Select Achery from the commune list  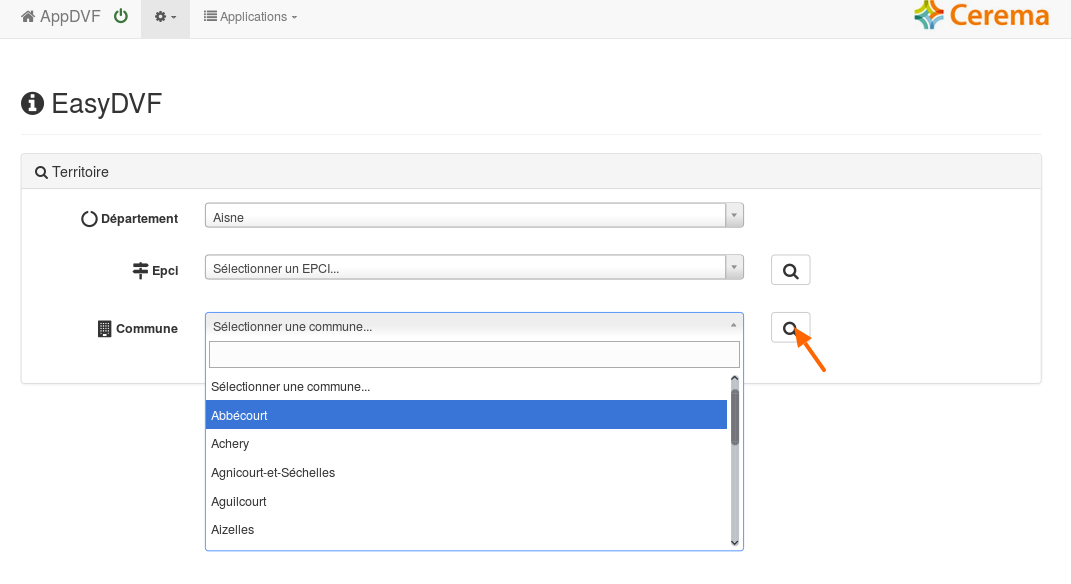click(x=466, y=444)
